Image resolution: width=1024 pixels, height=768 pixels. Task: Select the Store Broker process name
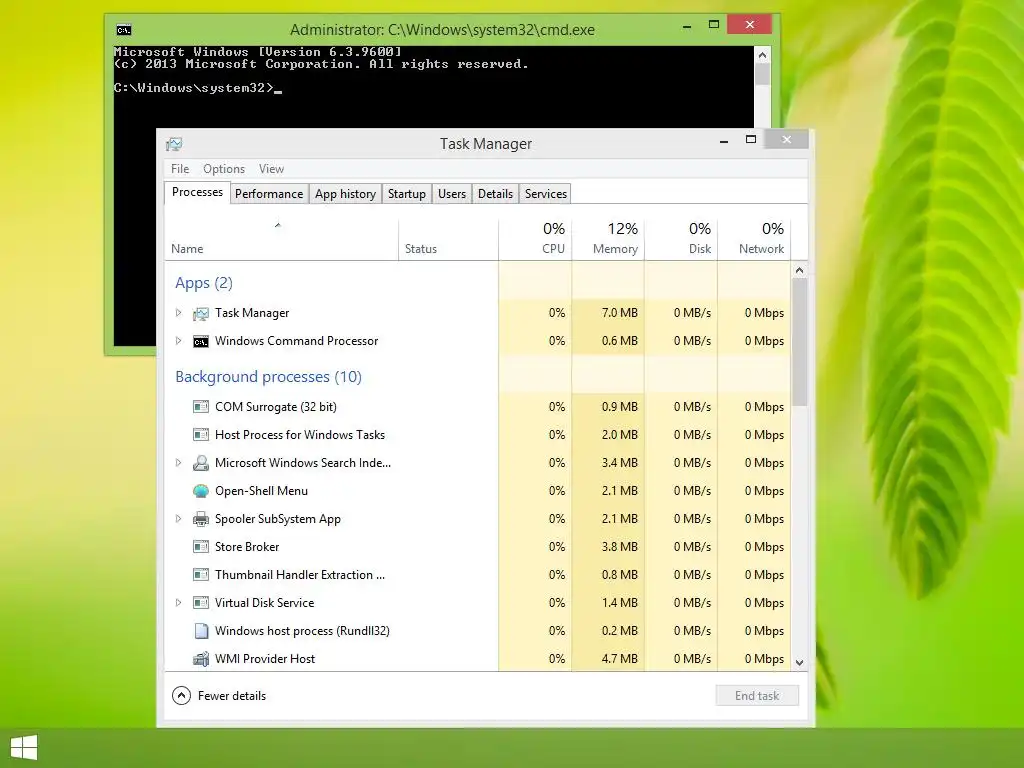247,547
